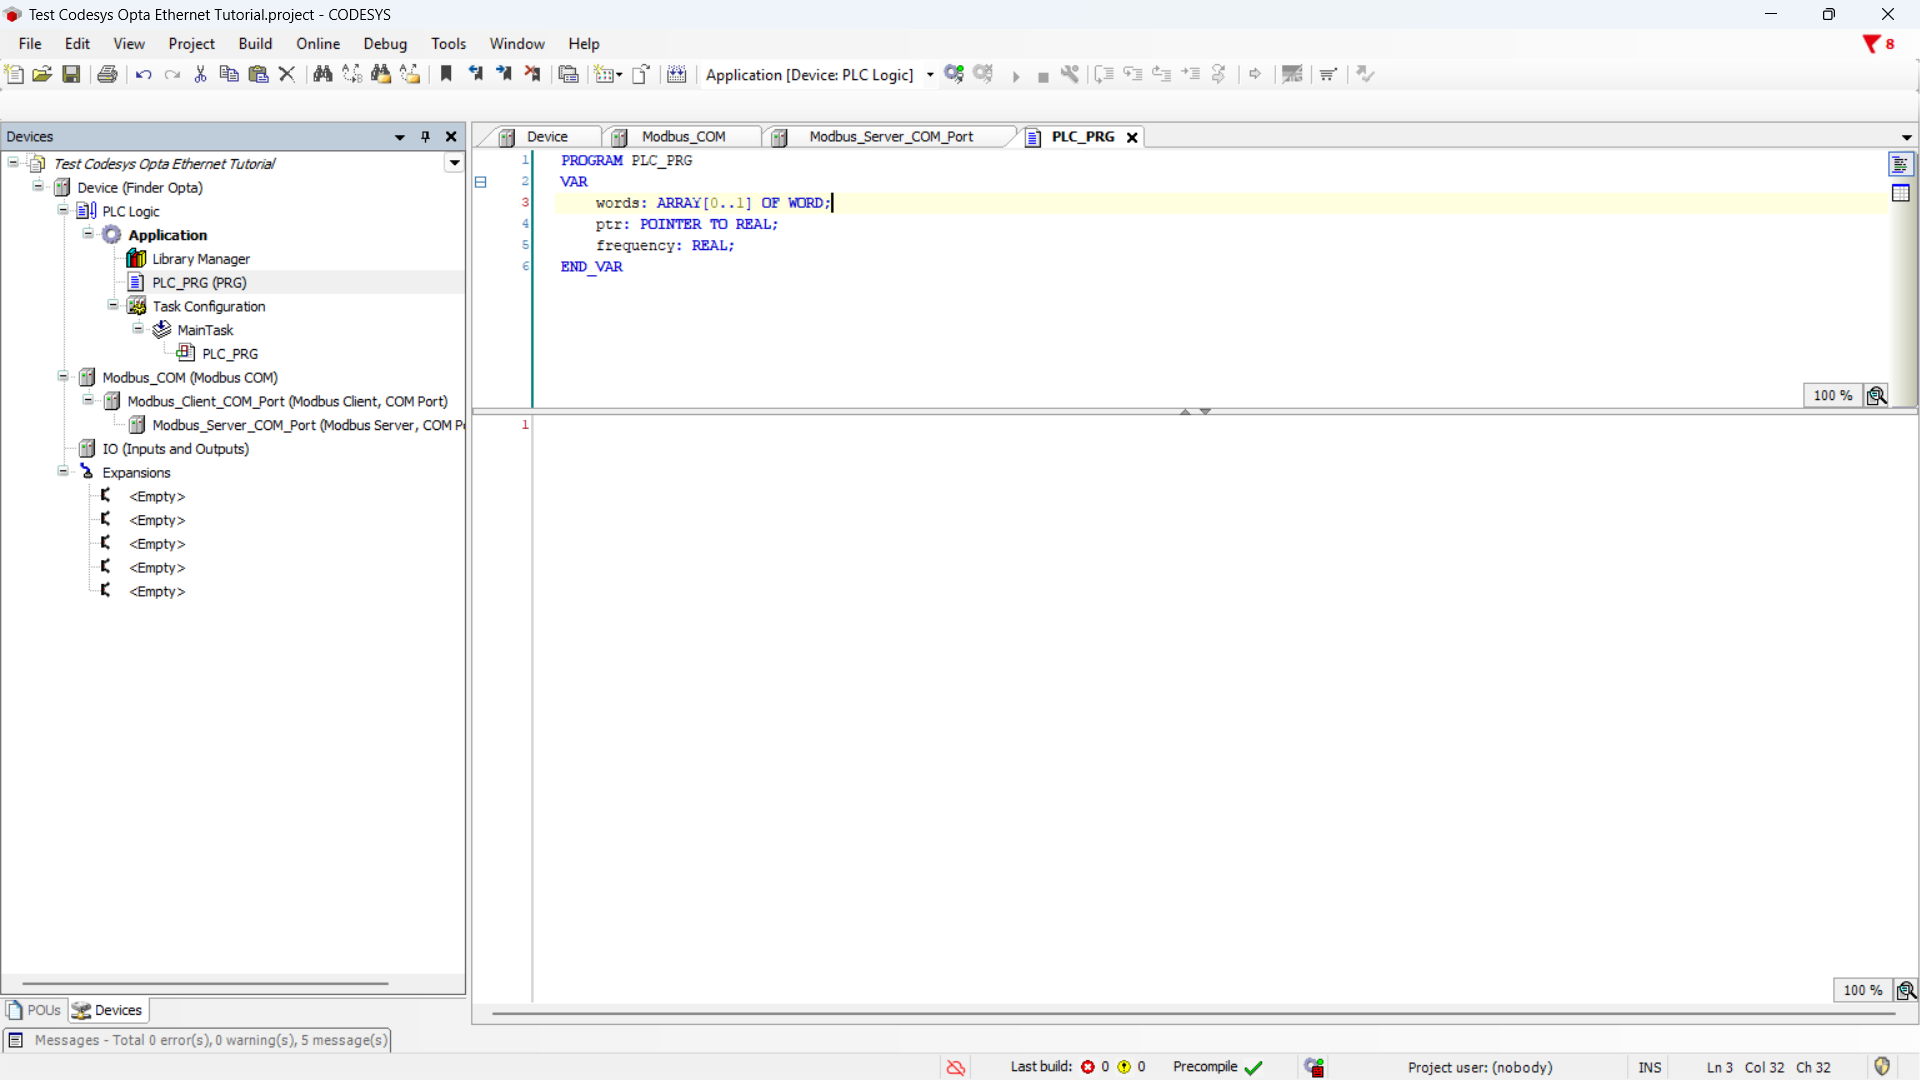The width and height of the screenshot is (1920, 1080).
Task: Click the Build wrench icon
Action: pos(1070,74)
